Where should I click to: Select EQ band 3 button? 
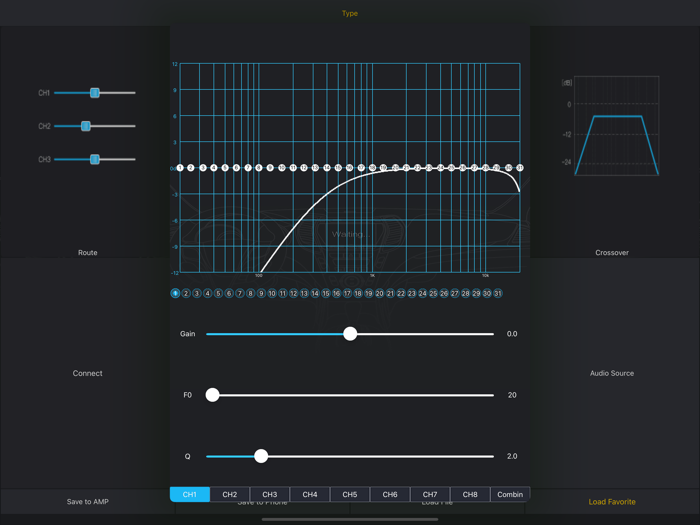click(x=196, y=293)
